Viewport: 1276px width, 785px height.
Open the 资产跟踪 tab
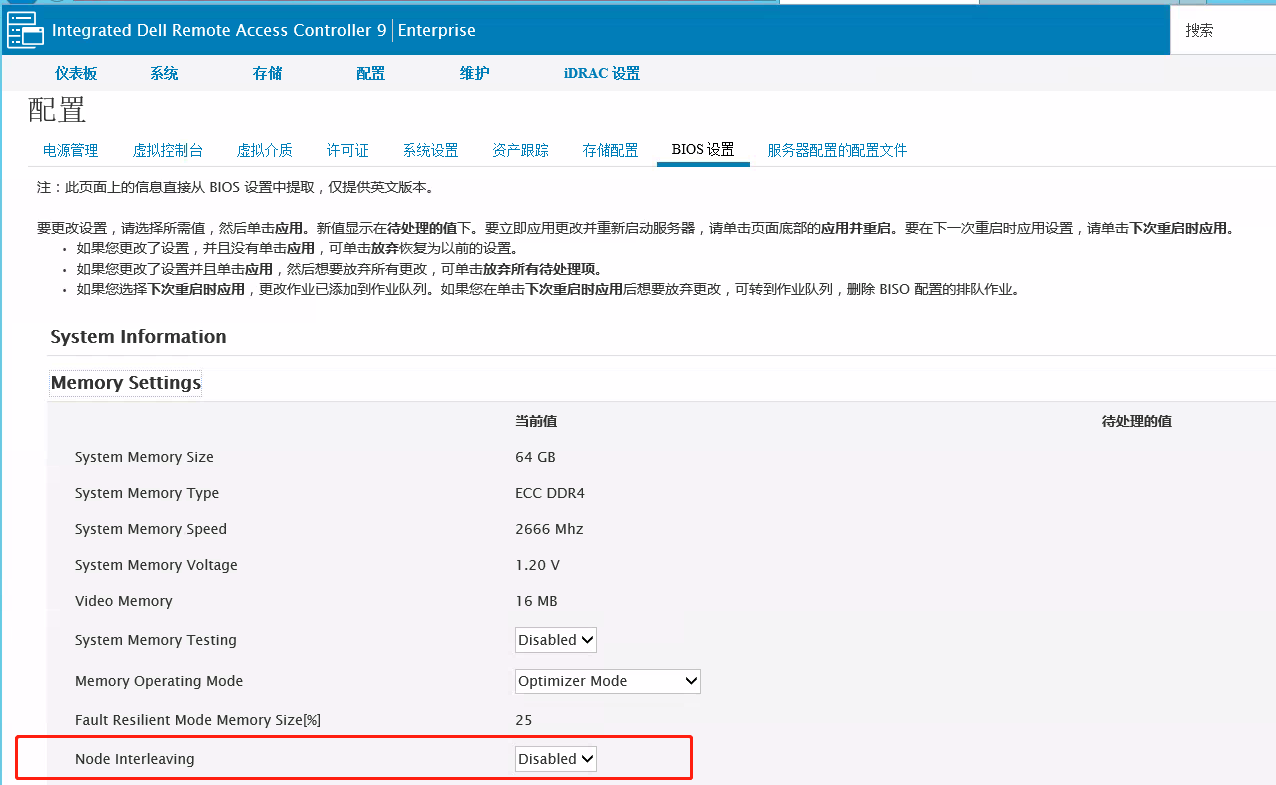[520, 150]
